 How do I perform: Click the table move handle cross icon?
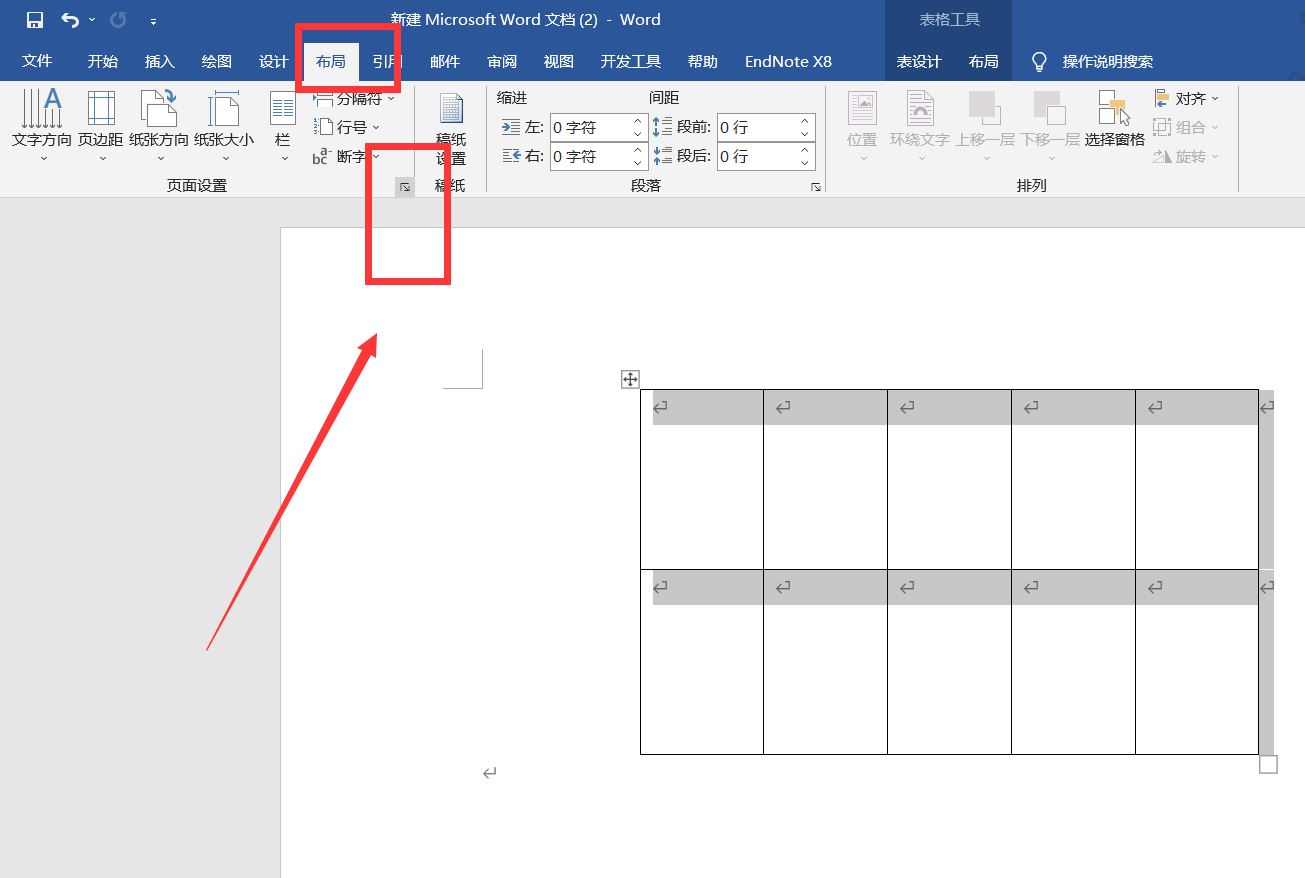click(x=630, y=378)
